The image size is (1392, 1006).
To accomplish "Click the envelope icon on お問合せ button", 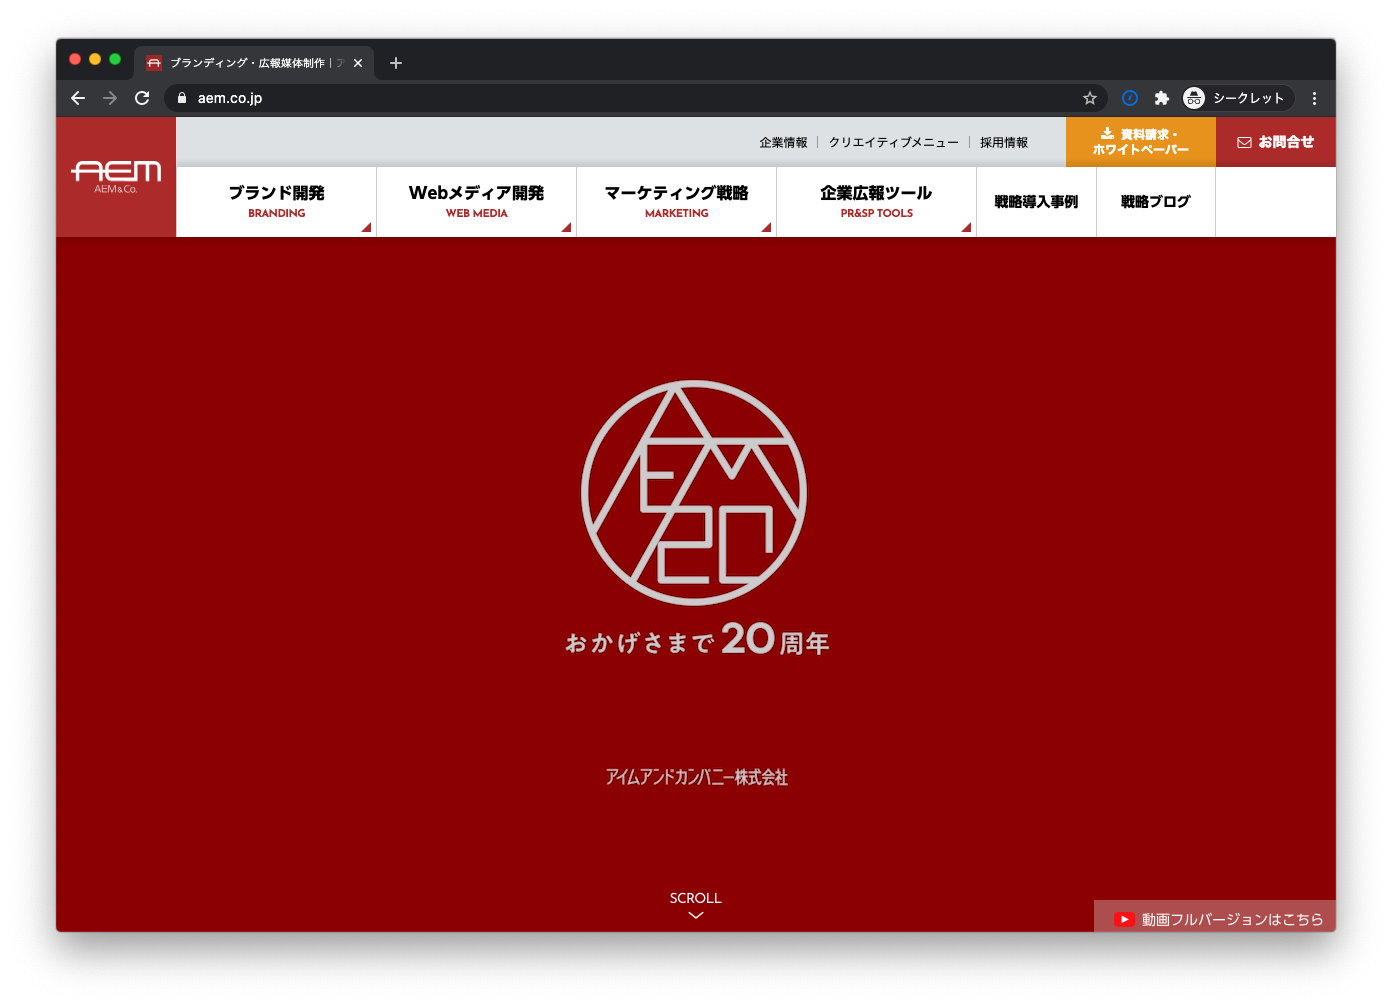I will point(1243,142).
